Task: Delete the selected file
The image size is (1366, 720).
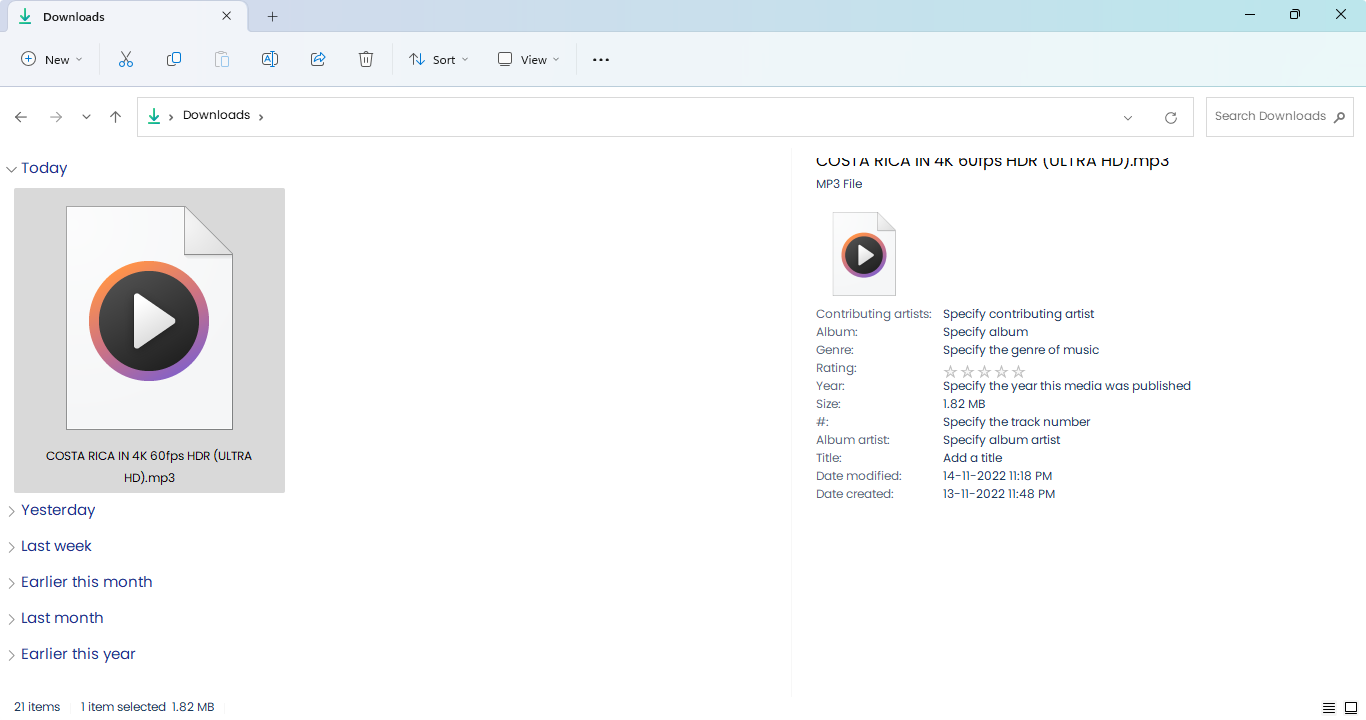Action: click(x=366, y=59)
